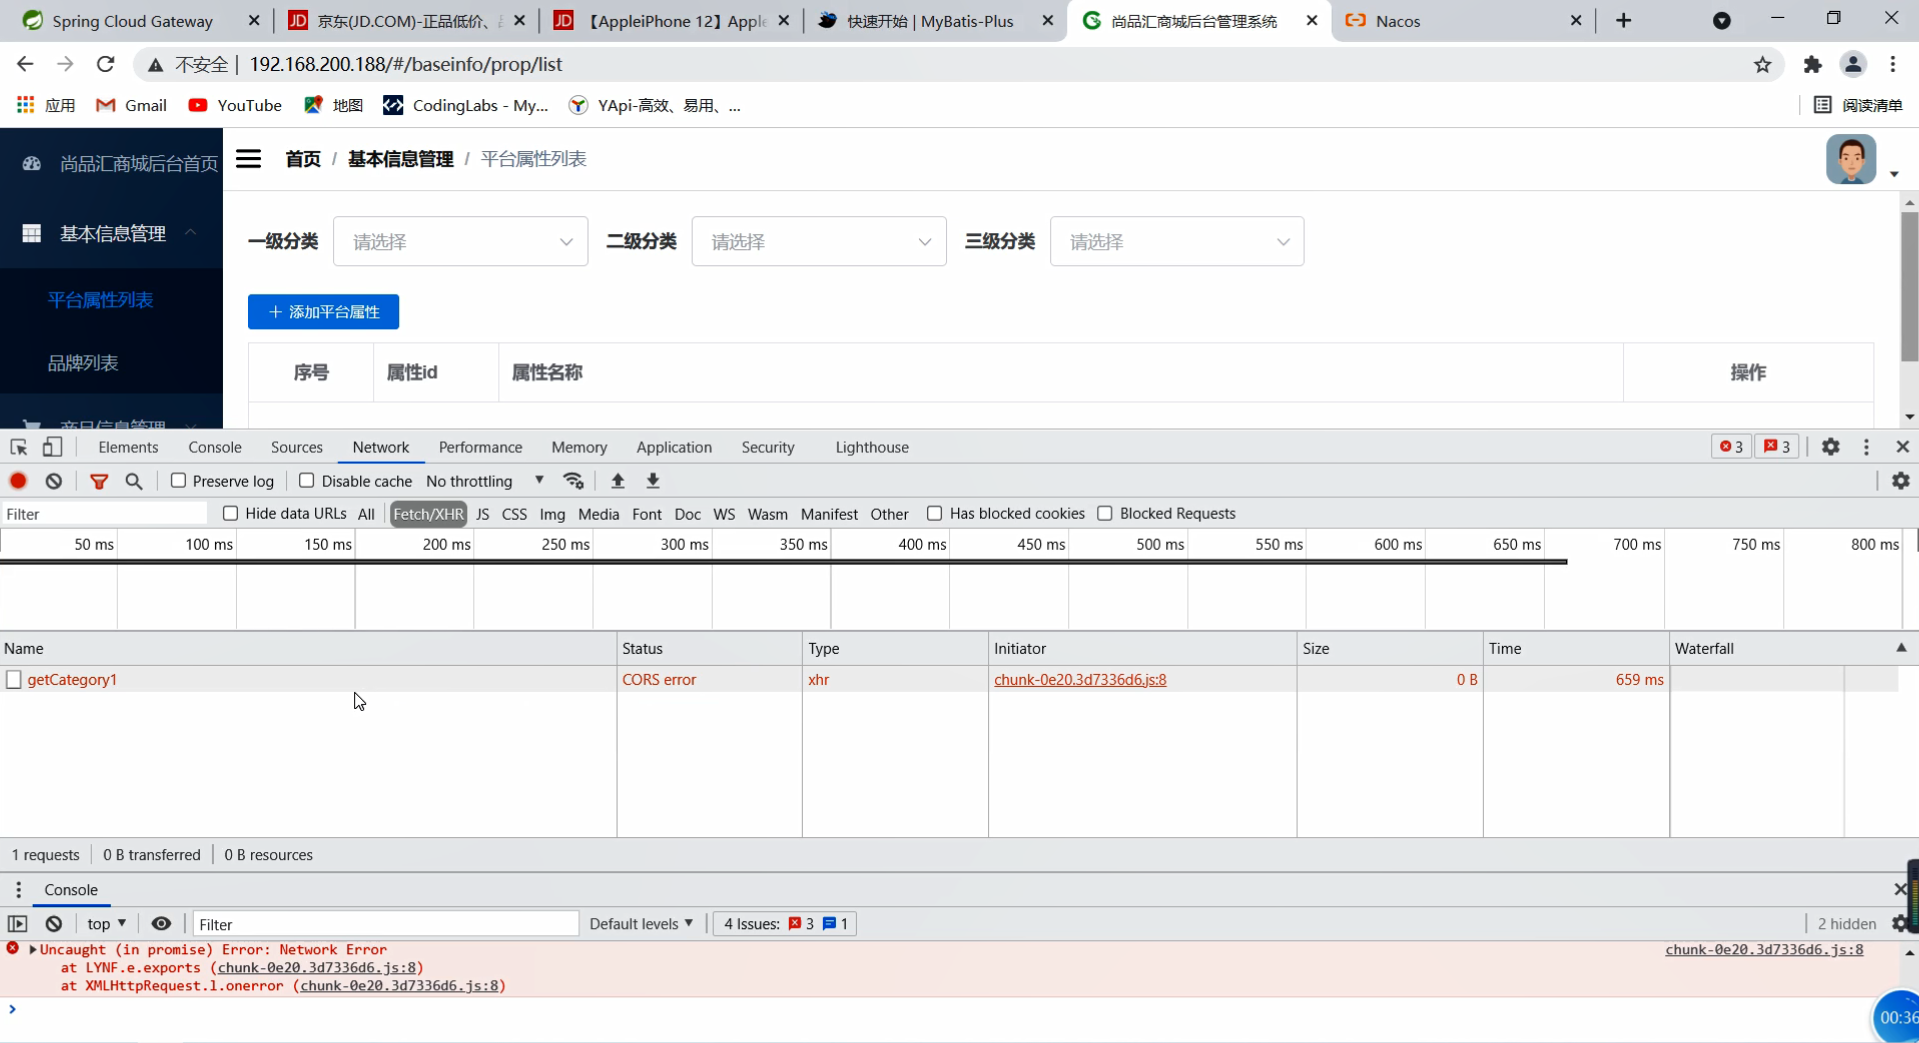Switch to the Console tab in DevTools top bar
This screenshot has width=1919, height=1043.
[x=215, y=447]
